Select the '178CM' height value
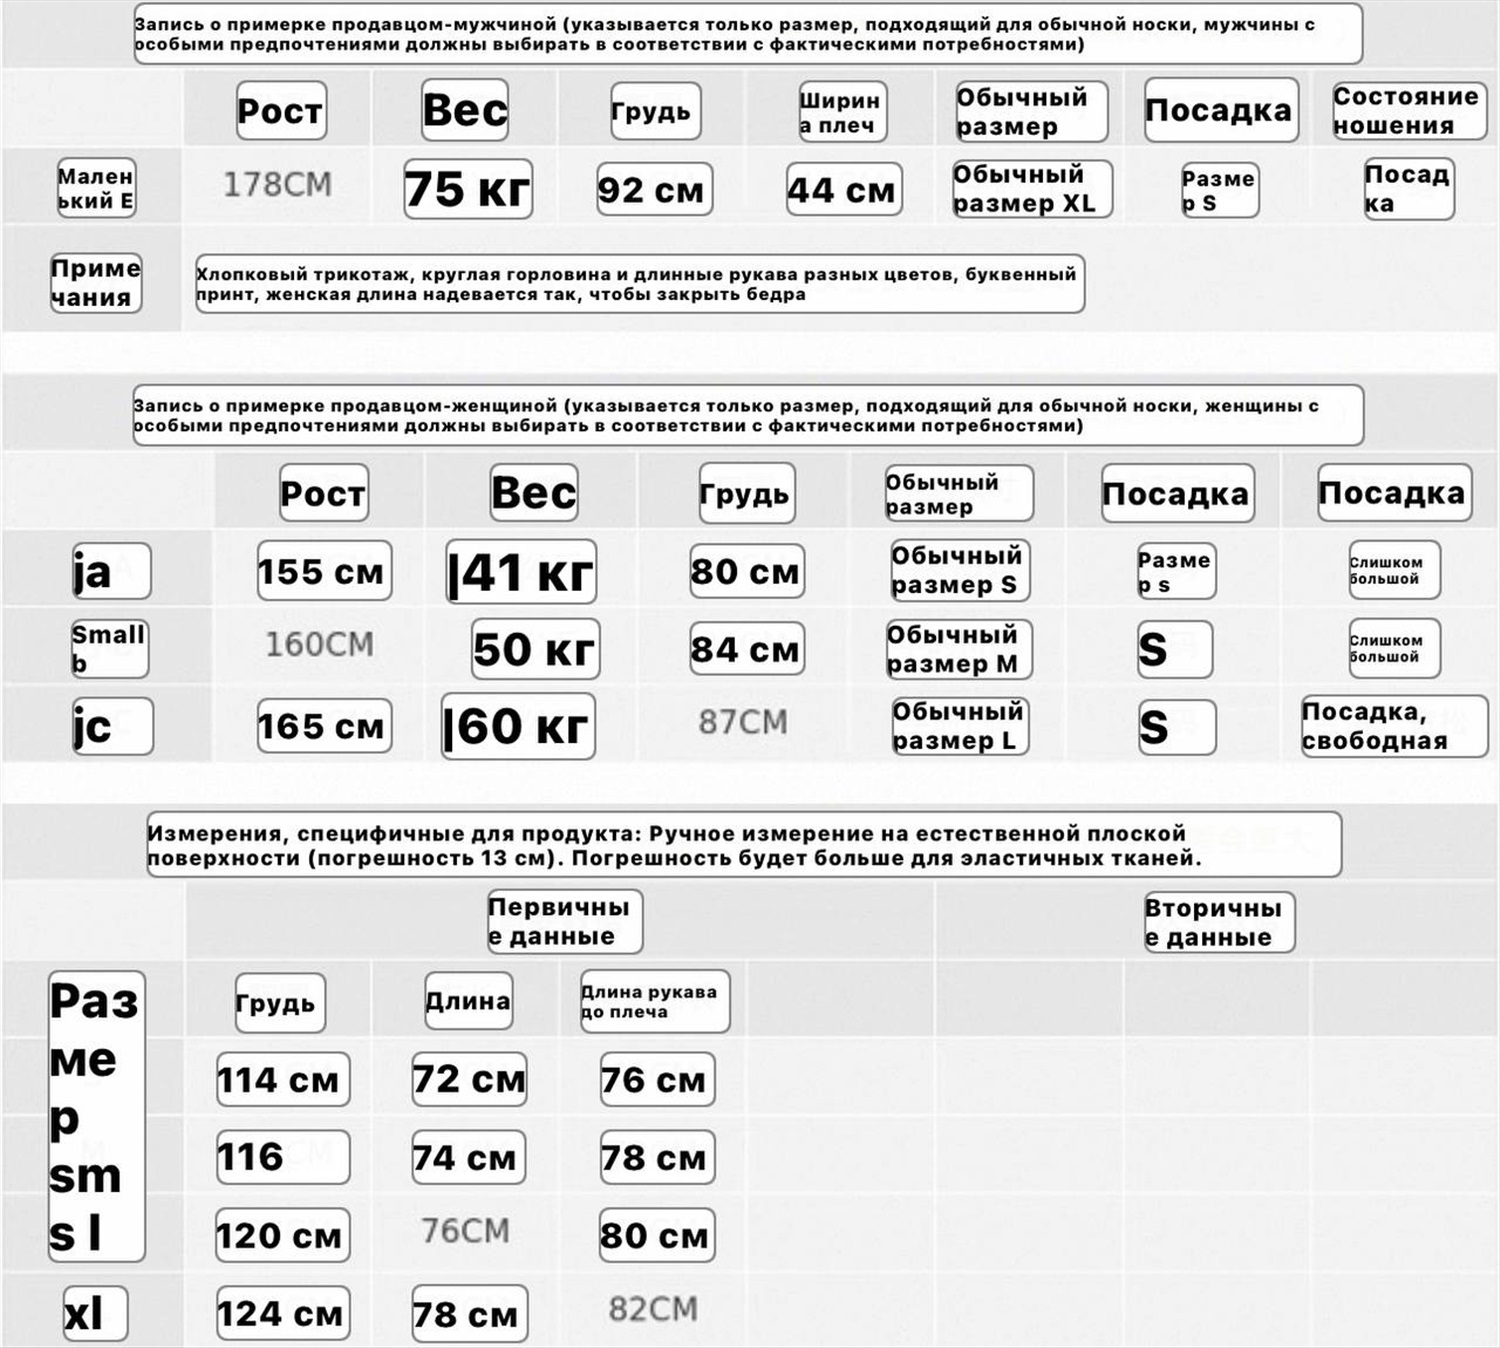Image resolution: width=1500 pixels, height=1348 pixels. click(x=277, y=185)
